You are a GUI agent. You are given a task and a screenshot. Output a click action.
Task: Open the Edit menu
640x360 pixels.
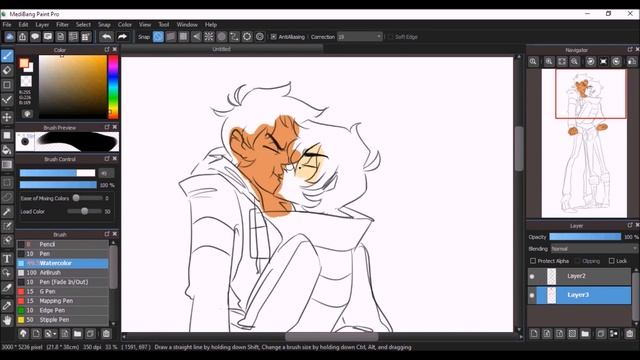point(23,24)
